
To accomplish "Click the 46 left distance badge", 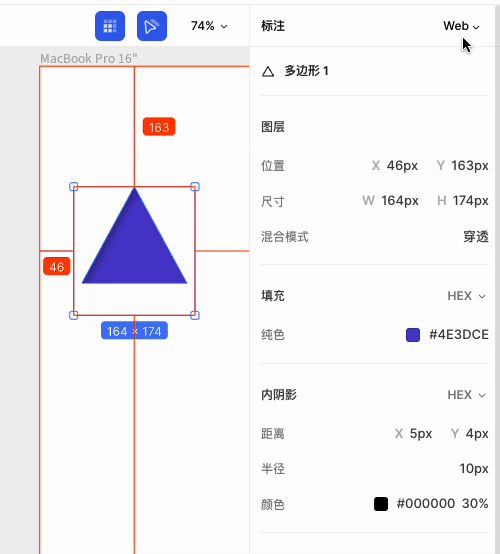I will click(57, 266).
